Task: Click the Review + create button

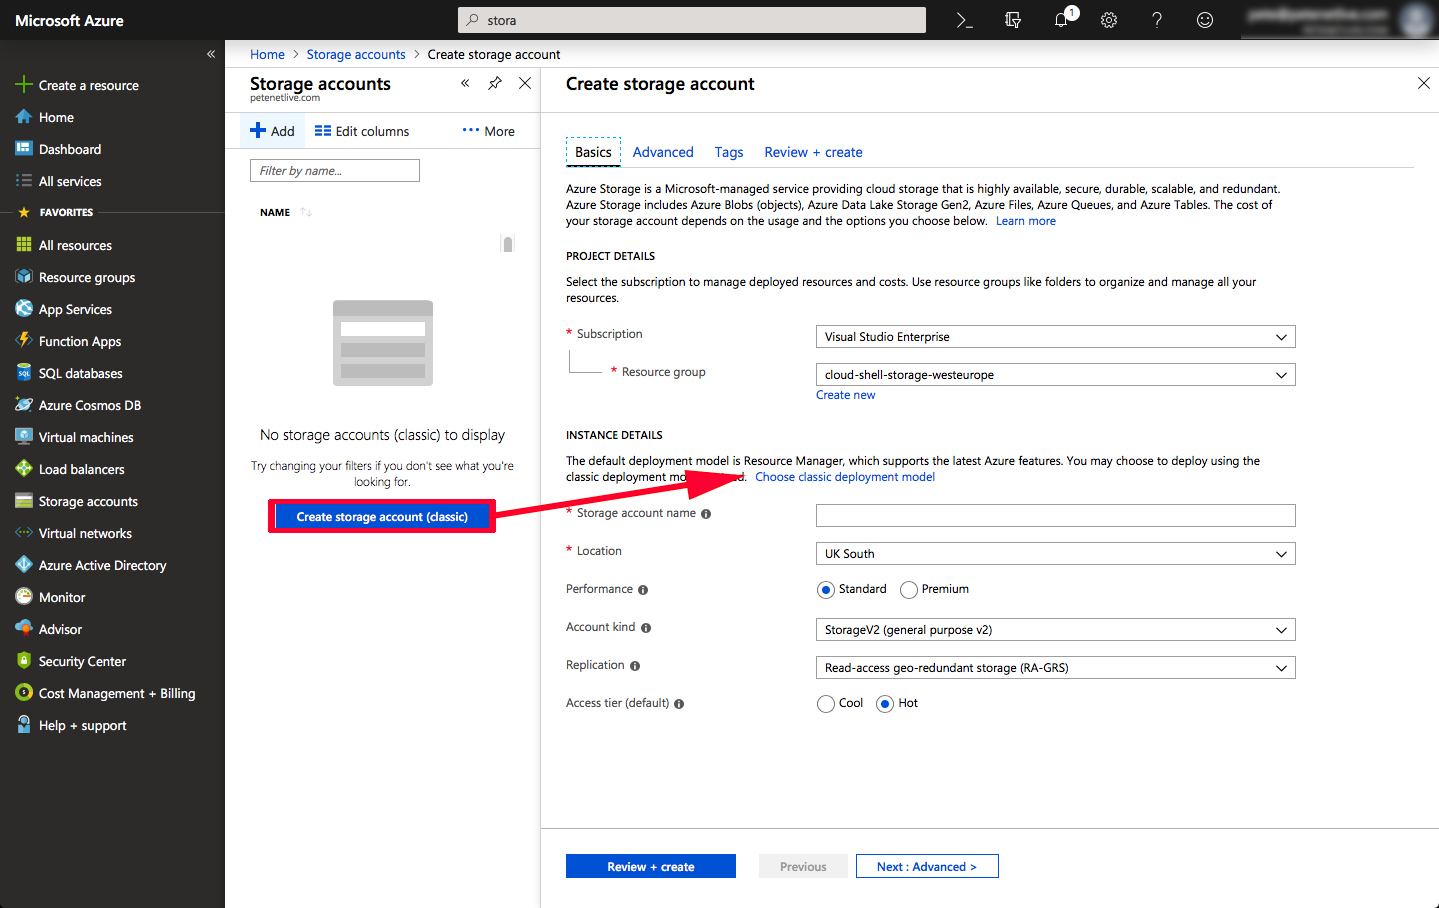Action: point(651,866)
